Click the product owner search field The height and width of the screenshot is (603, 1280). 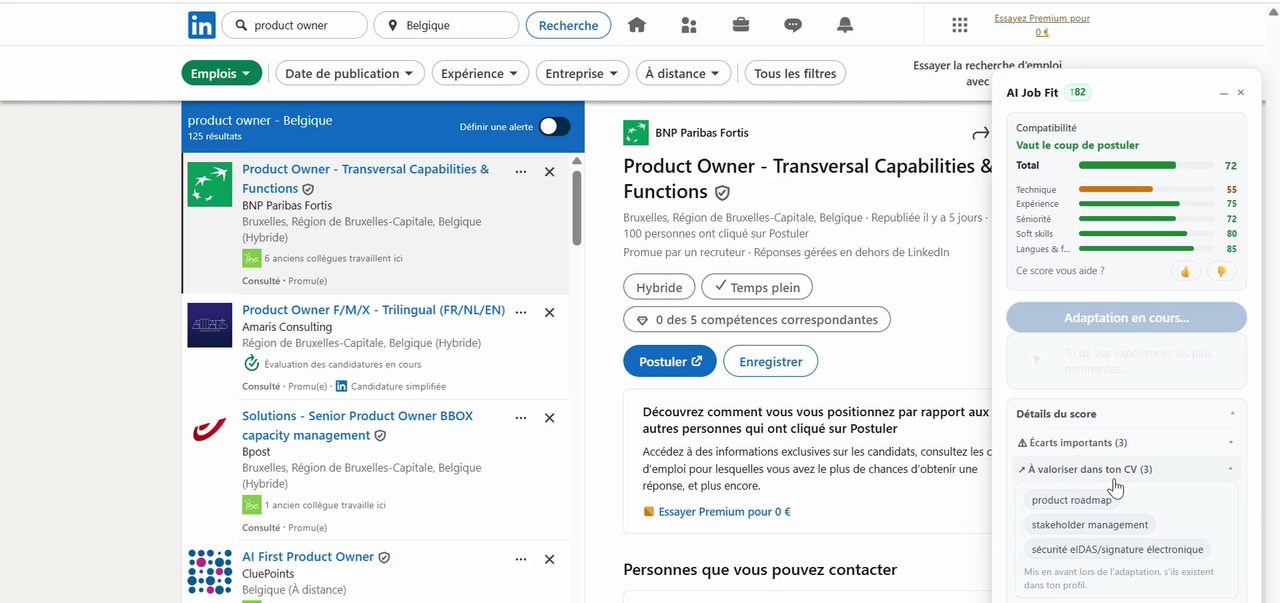pyautogui.click(x=294, y=25)
